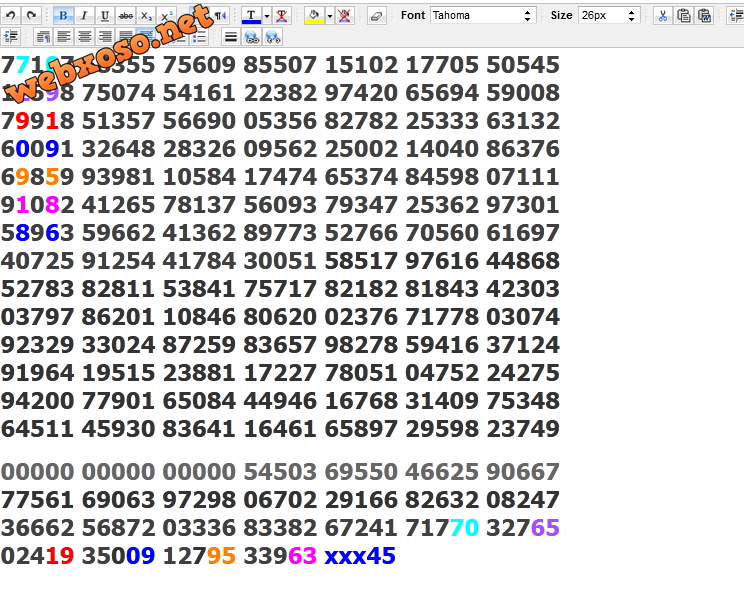Click the number 32765 with purple digits

[x=523, y=528]
